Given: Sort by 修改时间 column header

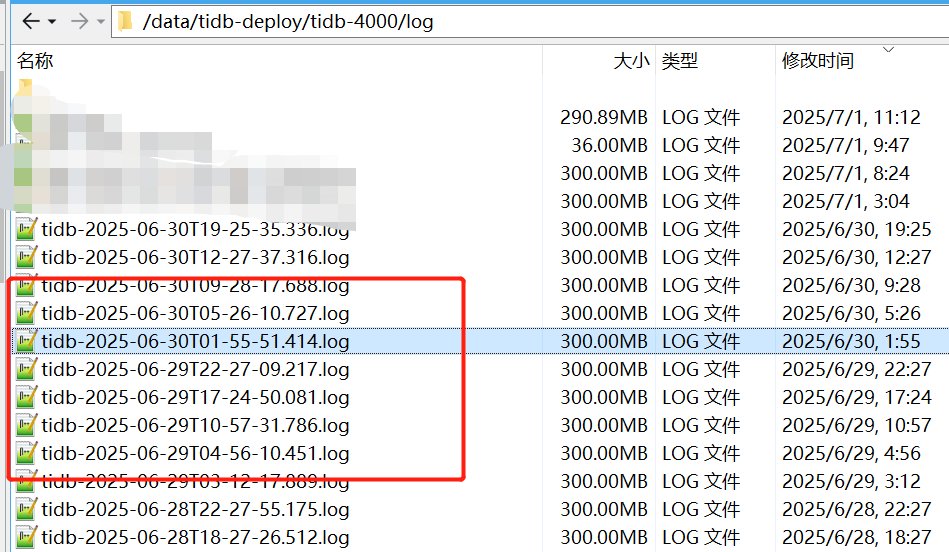Looking at the screenshot, I should click(x=818, y=61).
